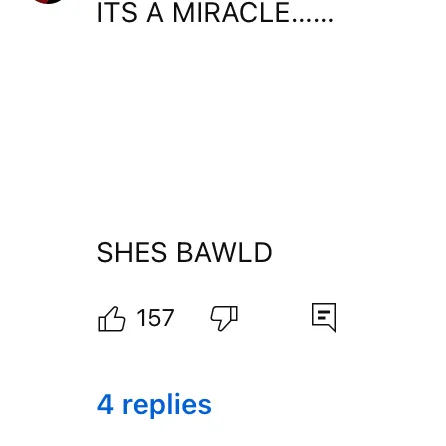The width and height of the screenshot is (446, 446).
Task: Click the trailing dots after MIRACLE
Action: pyautogui.click(x=313, y=20)
